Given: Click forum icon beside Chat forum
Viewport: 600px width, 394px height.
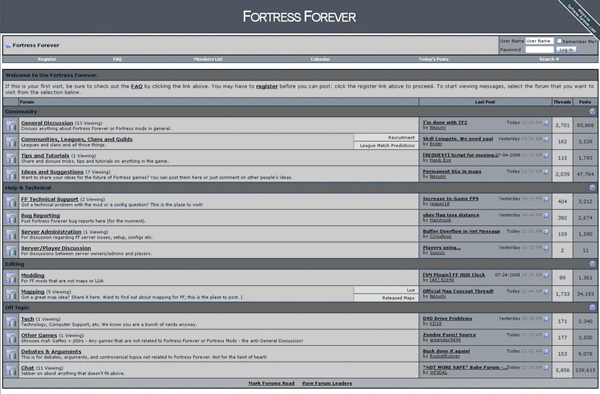Looking at the screenshot, I should tap(11, 370).
